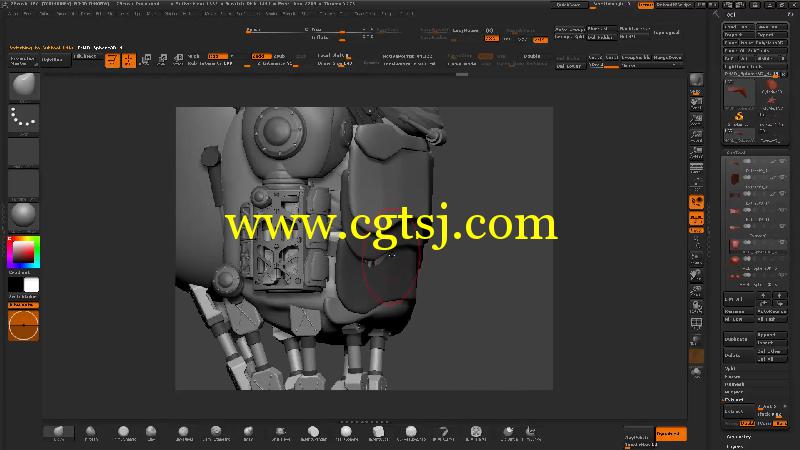
Task: Toggle LazyMouse option
Action: [x=465, y=31]
